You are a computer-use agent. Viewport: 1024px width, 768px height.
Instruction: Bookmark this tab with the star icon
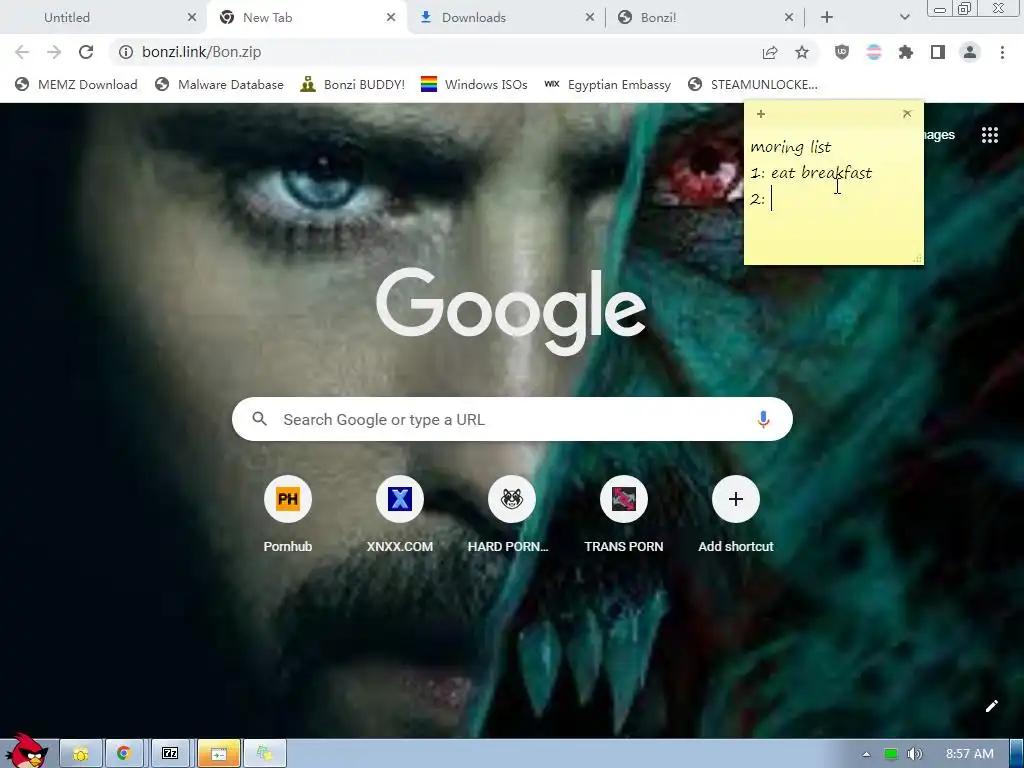click(802, 52)
